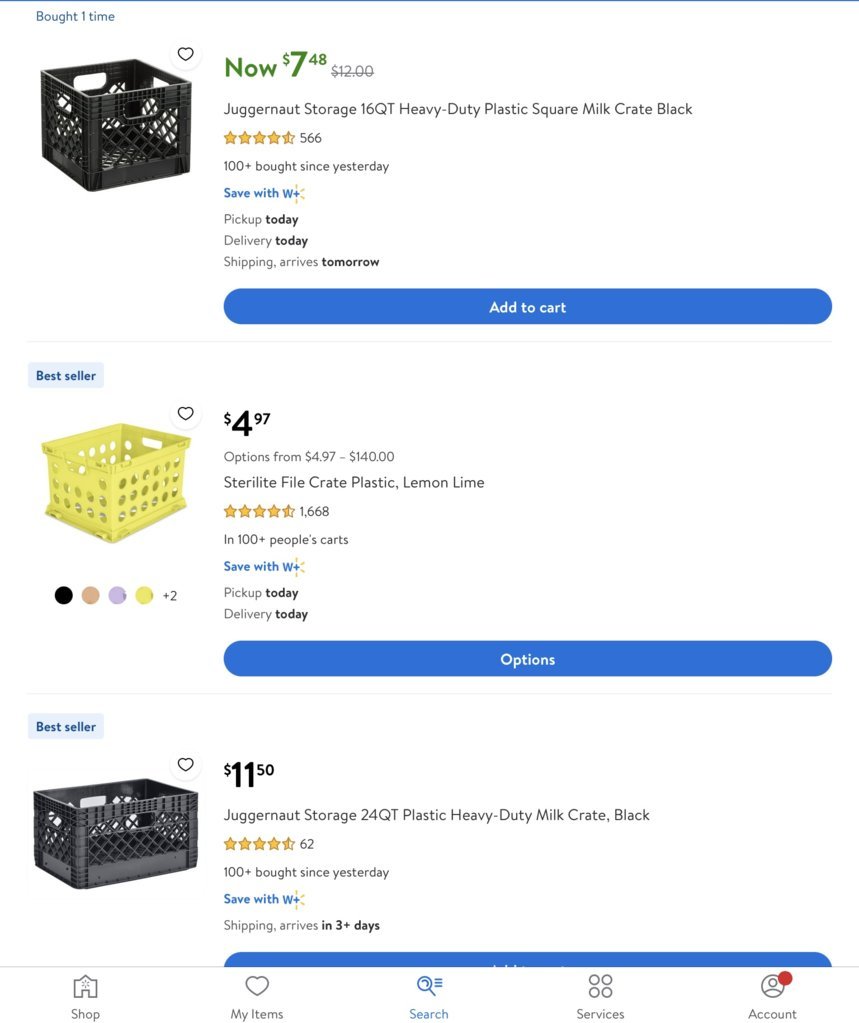Open Juggernaut Storage 24QT product title
Screen dimensions: 859x1023
click(x=436, y=815)
